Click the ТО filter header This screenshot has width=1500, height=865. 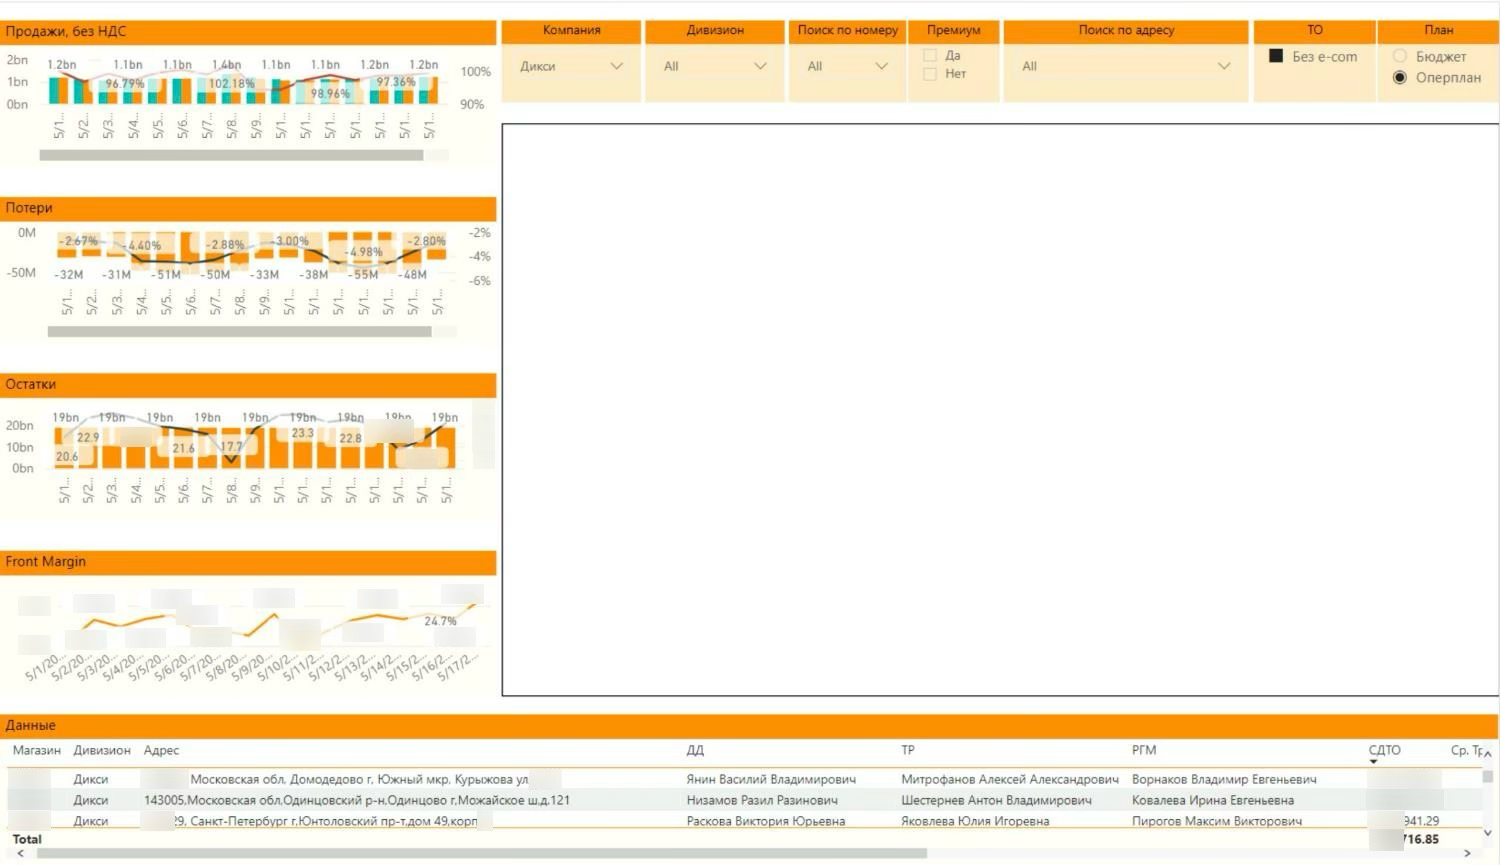(1314, 30)
